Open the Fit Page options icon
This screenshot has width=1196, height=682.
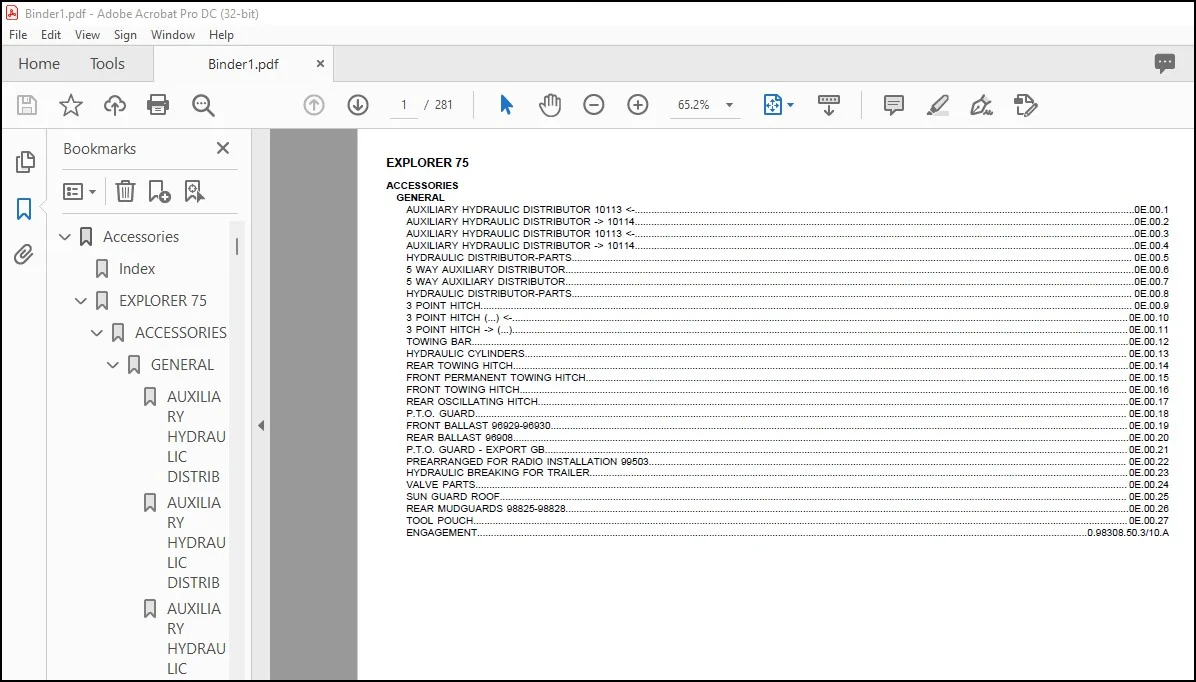[773, 105]
